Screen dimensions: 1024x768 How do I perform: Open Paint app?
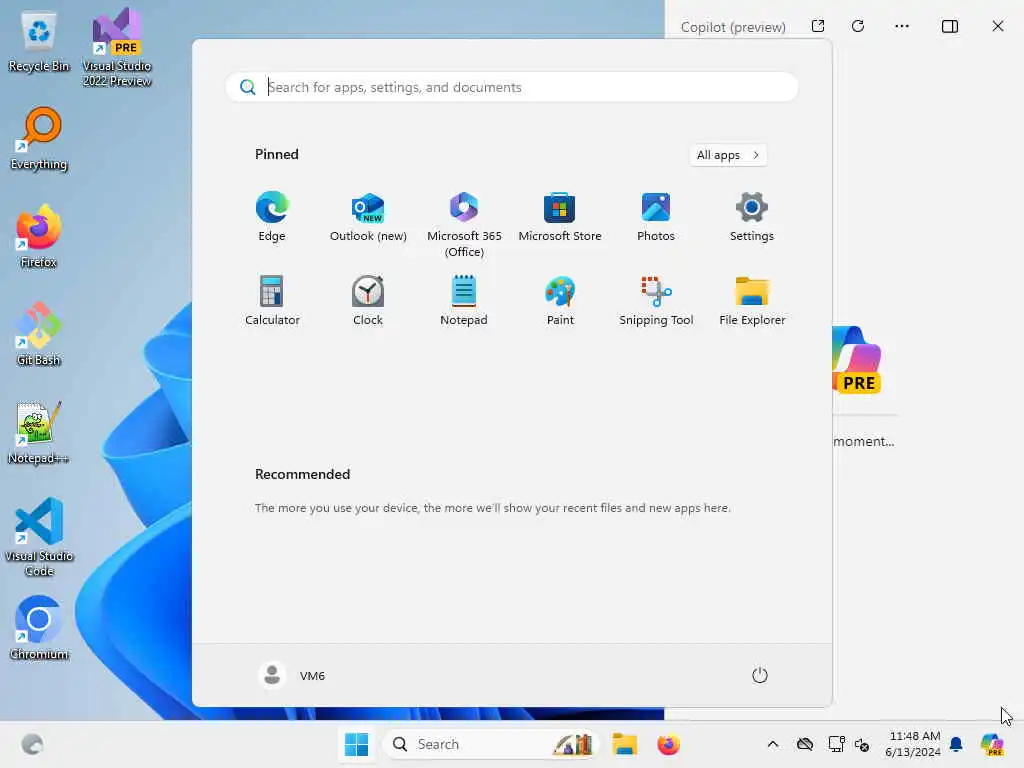pyautogui.click(x=560, y=300)
